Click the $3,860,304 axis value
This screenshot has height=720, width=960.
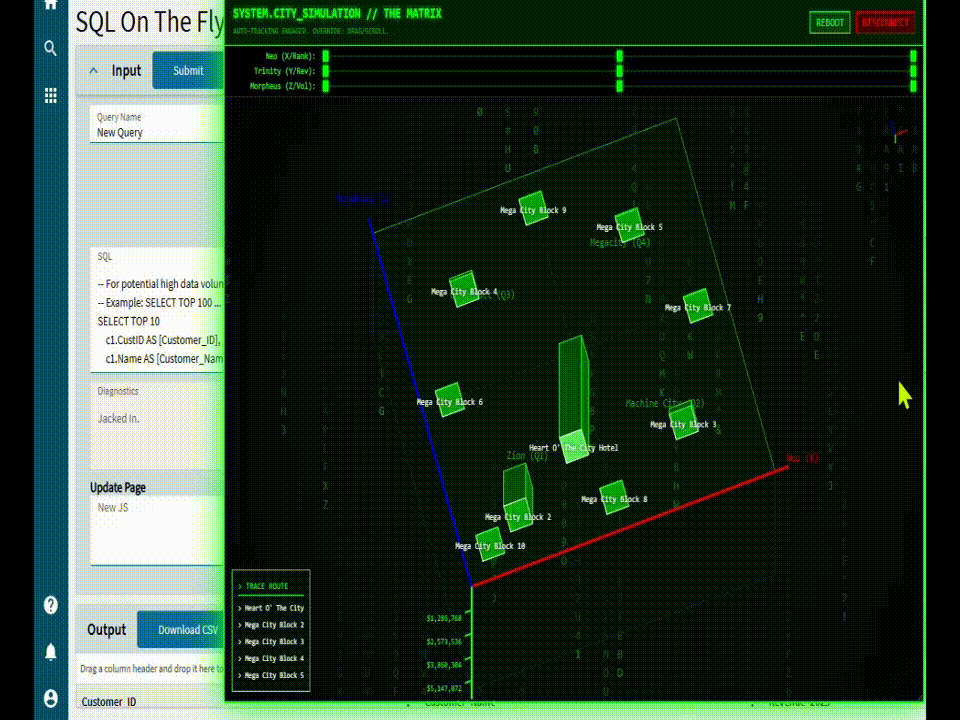(x=444, y=665)
